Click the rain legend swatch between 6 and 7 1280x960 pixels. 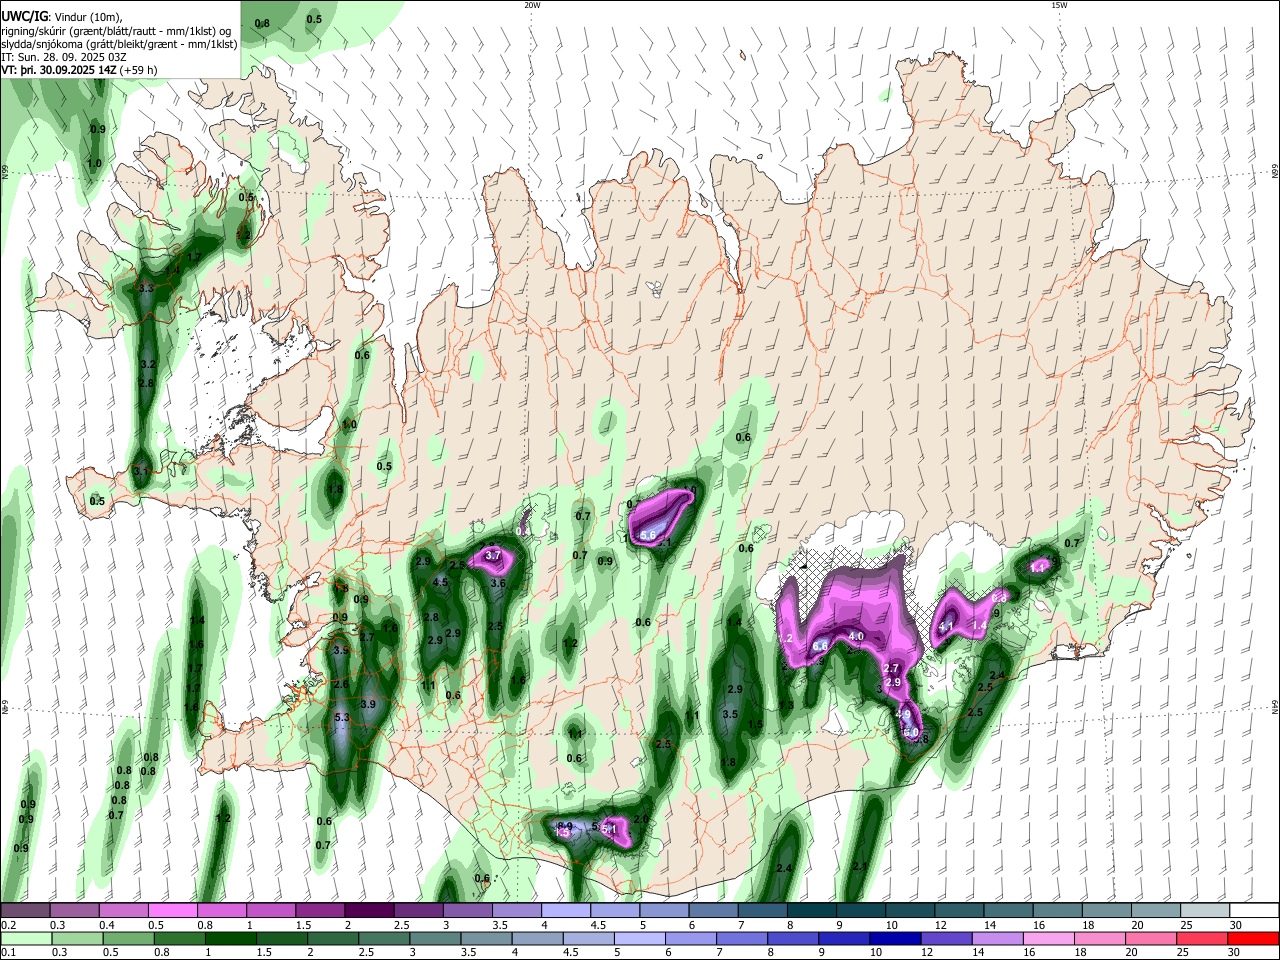point(690,938)
